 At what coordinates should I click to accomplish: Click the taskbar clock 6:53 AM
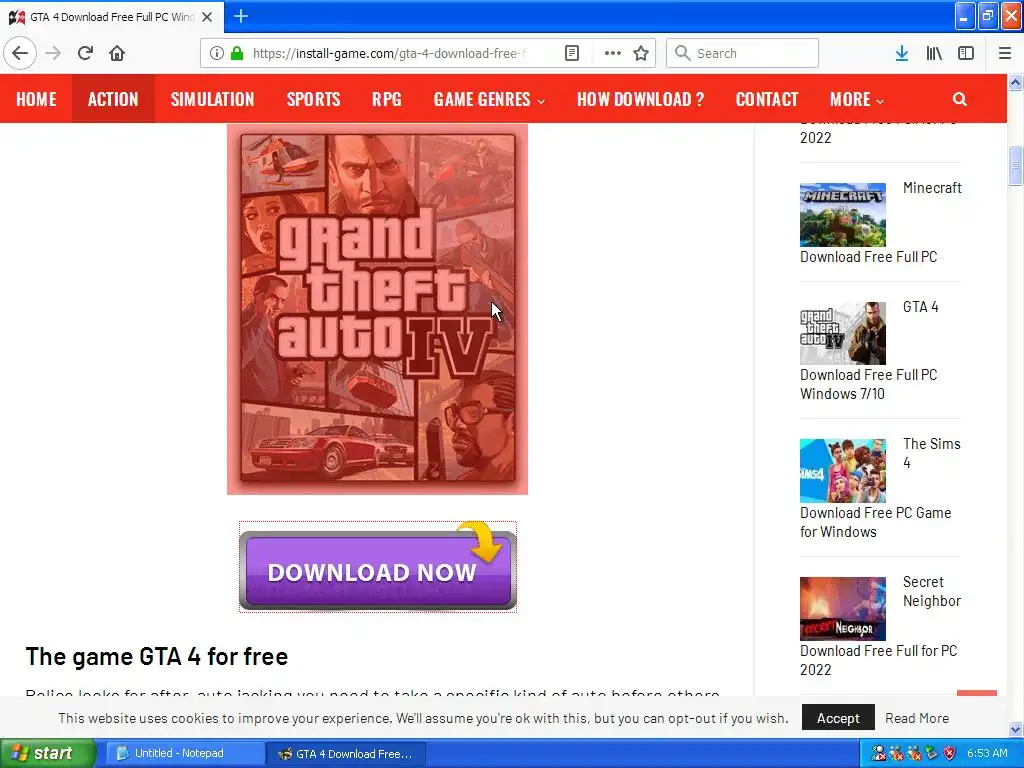point(987,753)
